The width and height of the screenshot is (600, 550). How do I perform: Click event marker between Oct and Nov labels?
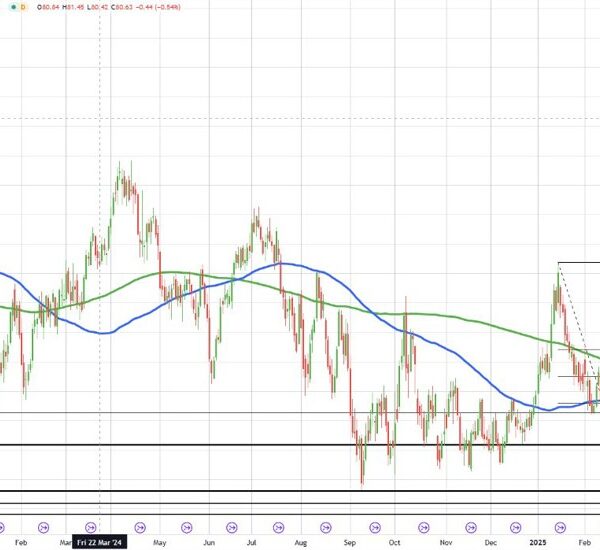(420, 523)
